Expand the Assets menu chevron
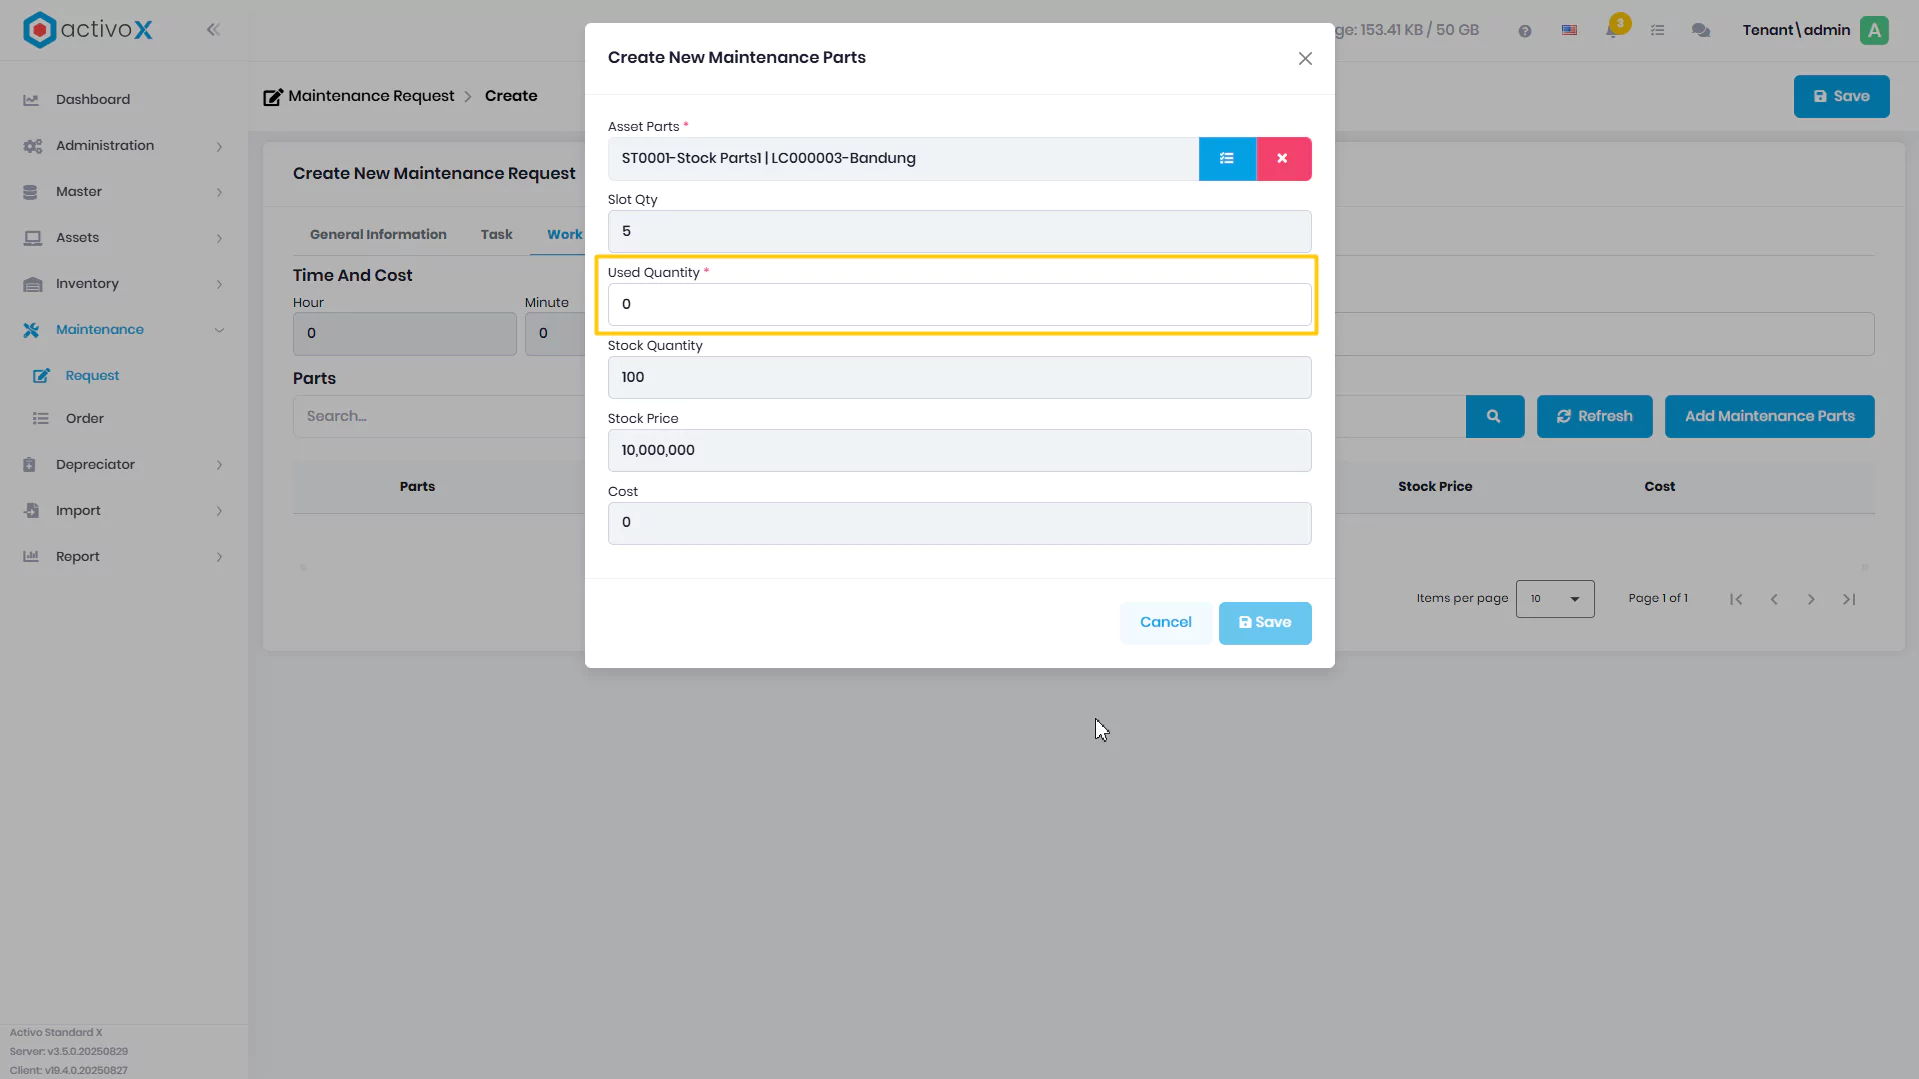 [219, 239]
